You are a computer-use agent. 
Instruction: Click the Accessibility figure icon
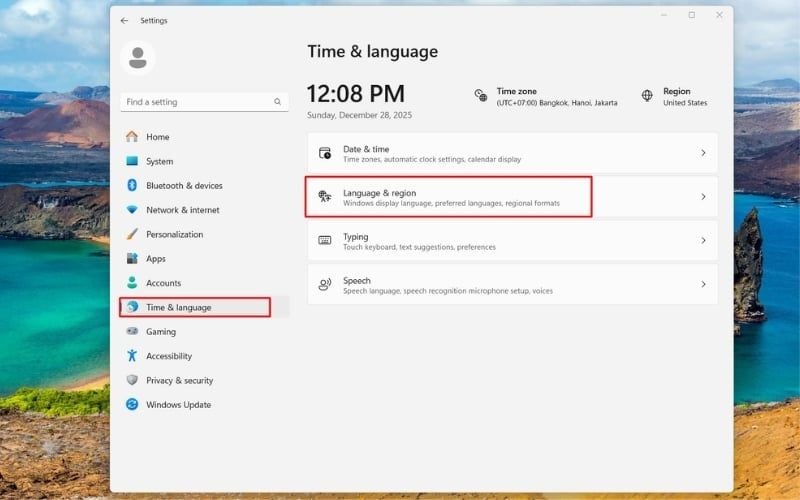click(x=132, y=356)
